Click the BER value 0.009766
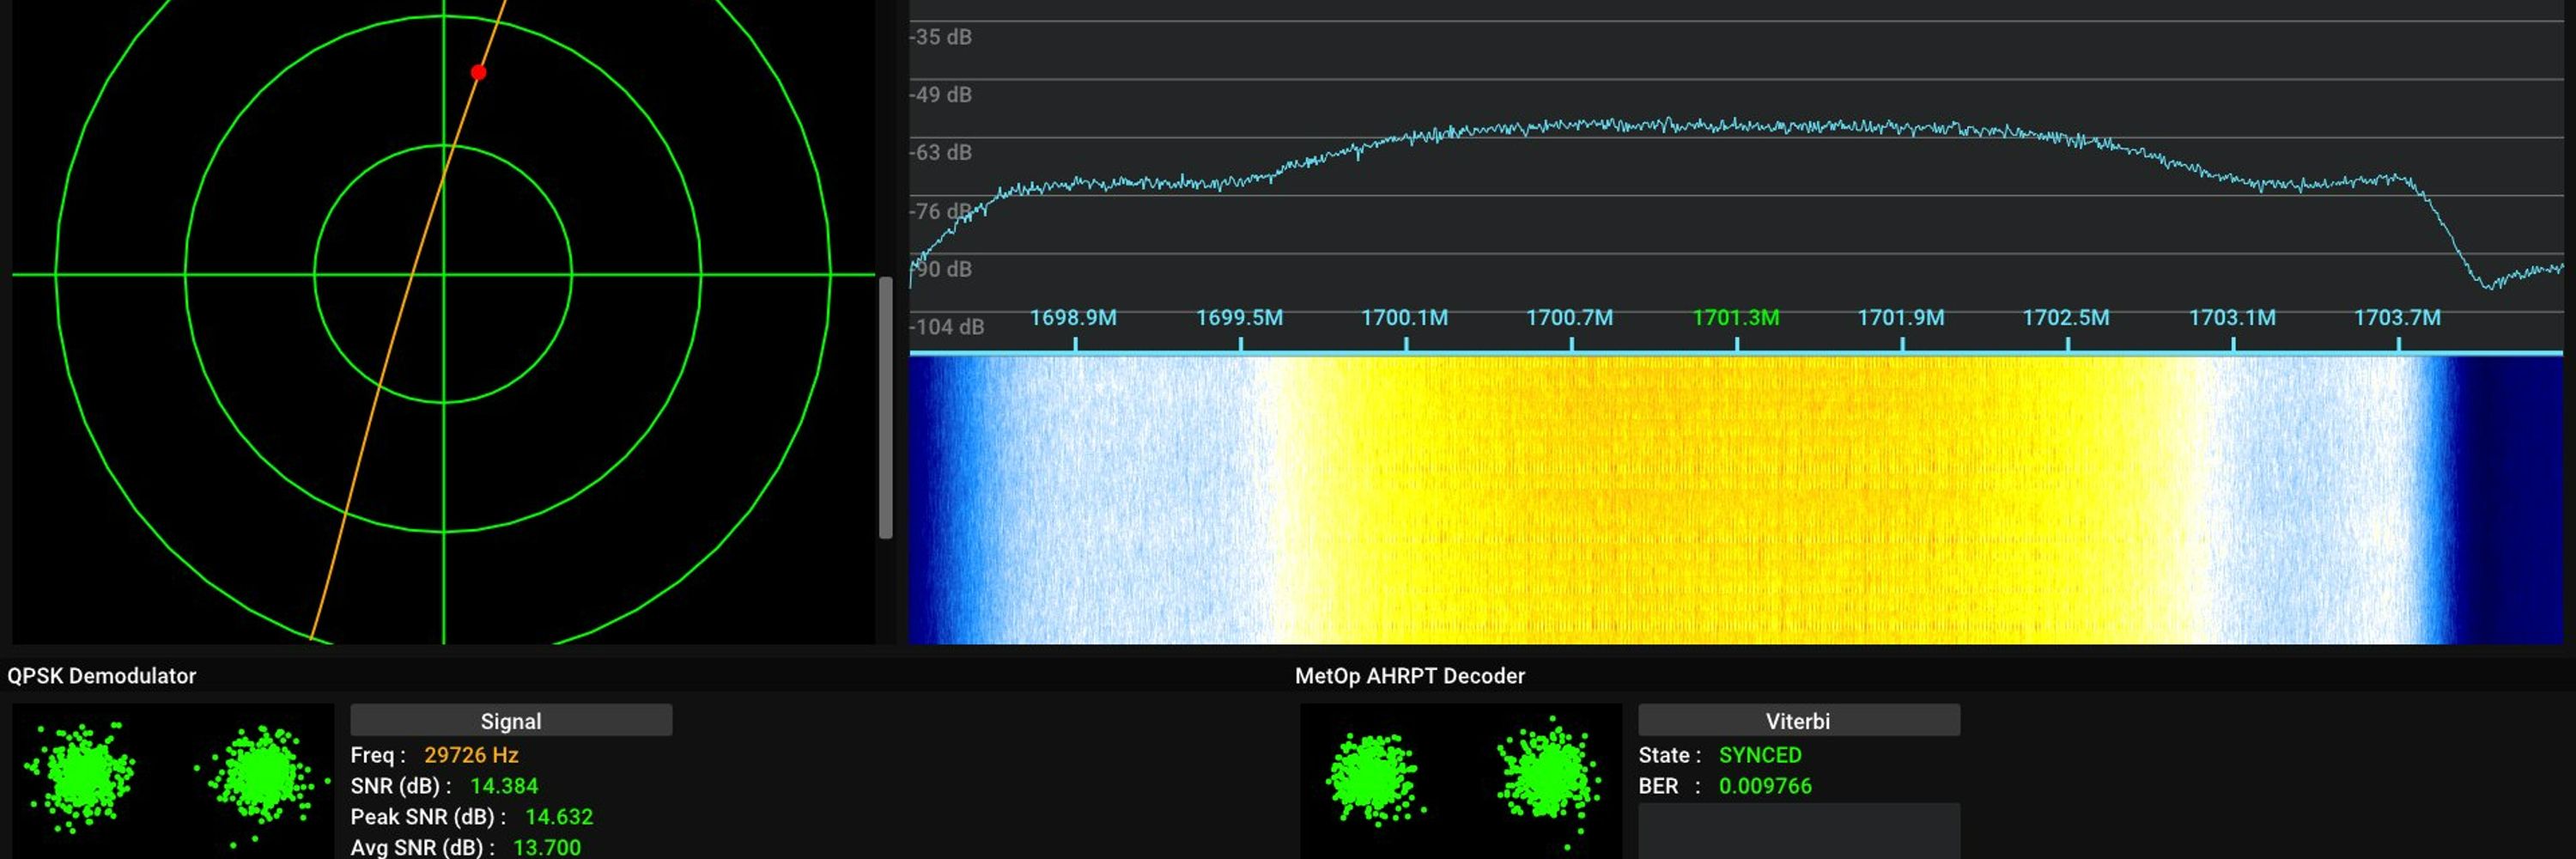The height and width of the screenshot is (859, 2576). 1765,786
